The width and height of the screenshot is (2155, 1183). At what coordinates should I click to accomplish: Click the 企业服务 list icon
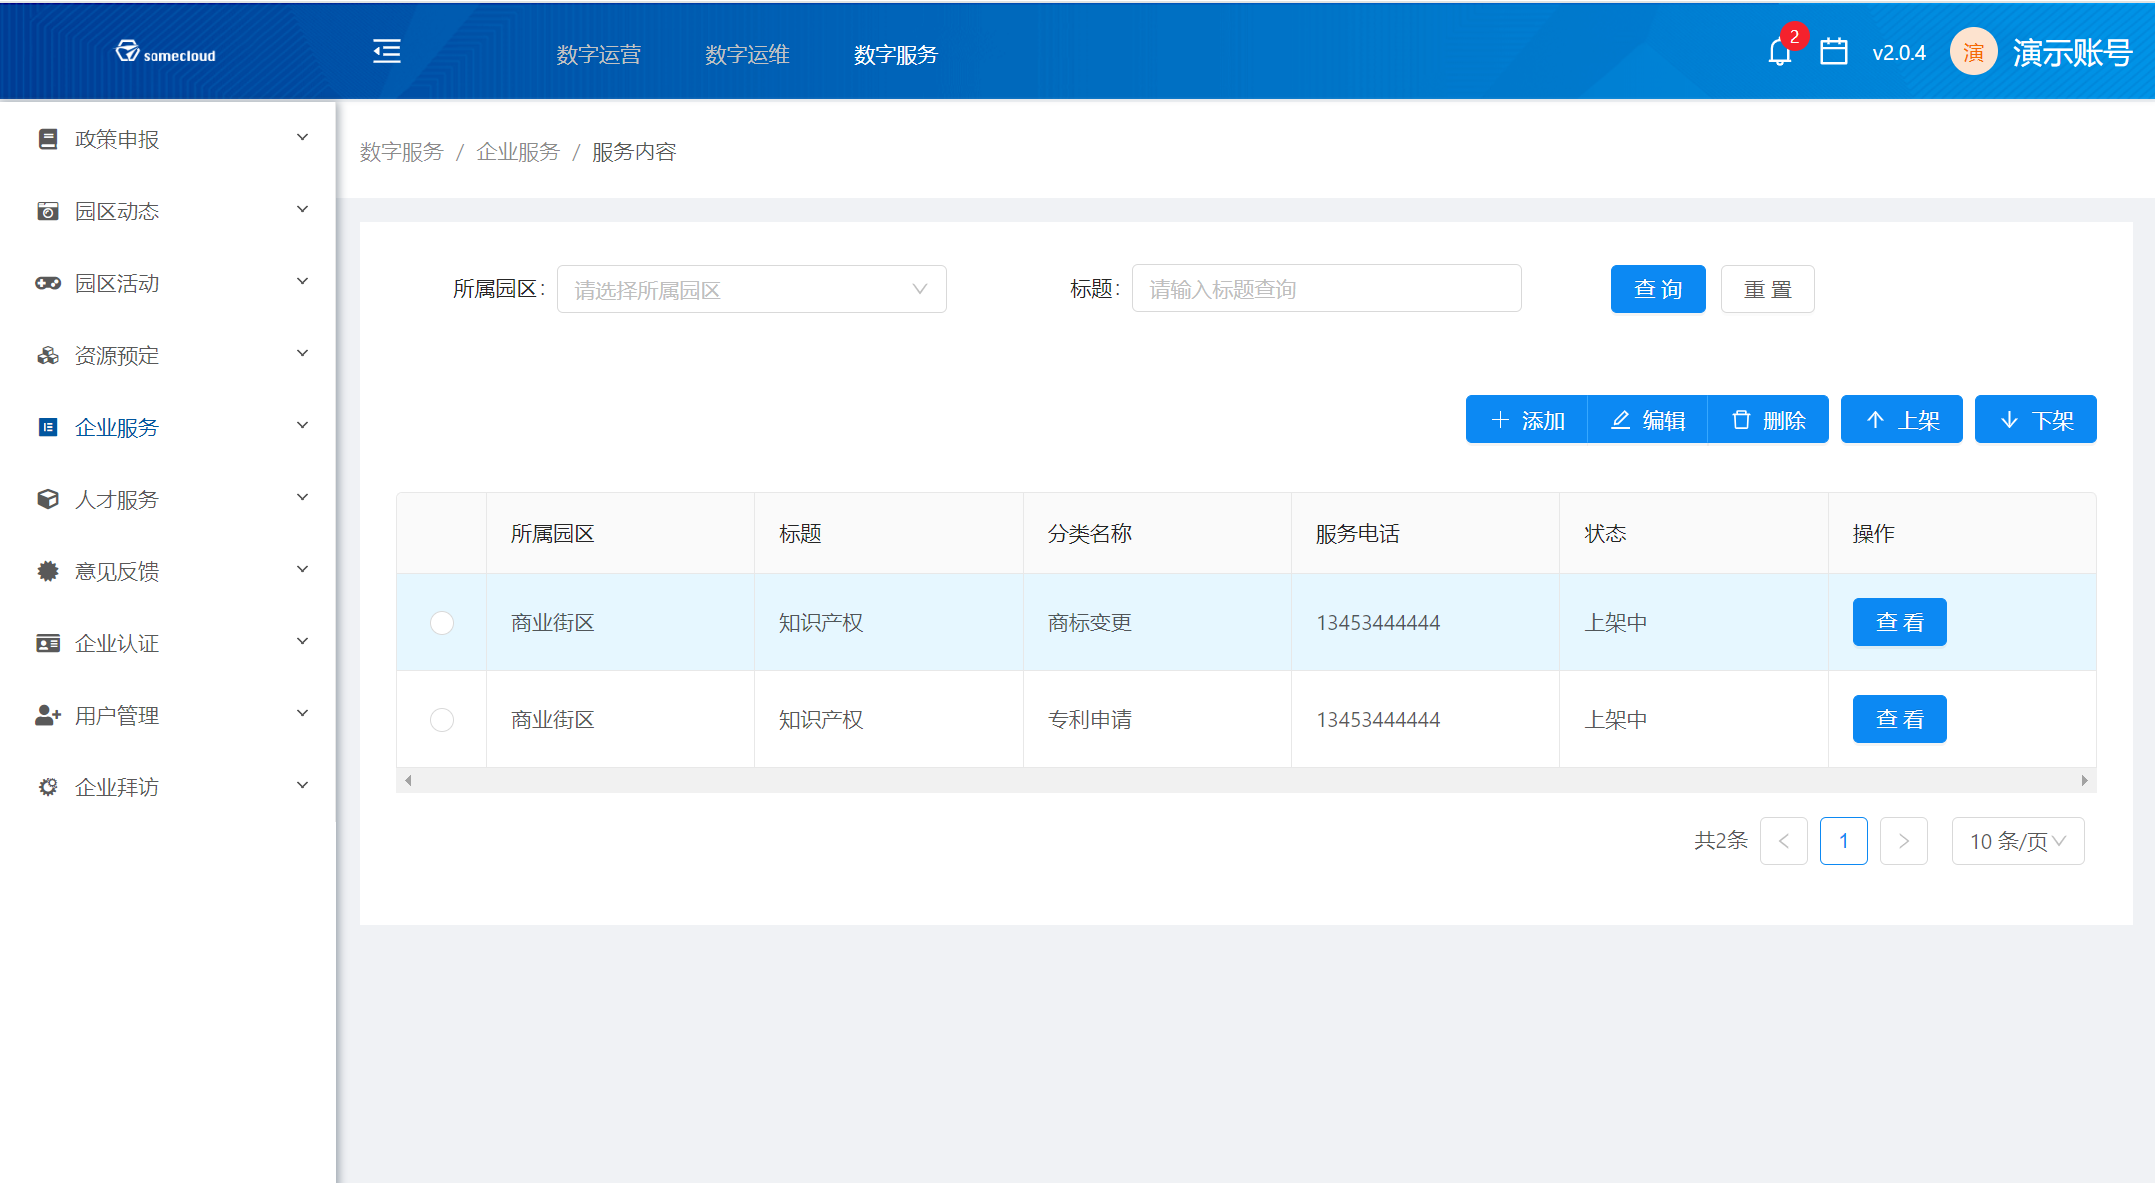(47, 427)
